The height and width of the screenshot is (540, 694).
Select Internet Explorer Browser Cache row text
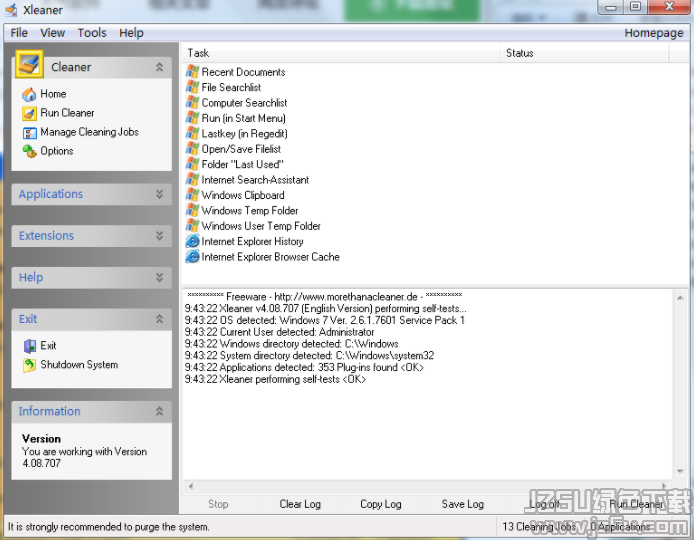tap(270, 257)
